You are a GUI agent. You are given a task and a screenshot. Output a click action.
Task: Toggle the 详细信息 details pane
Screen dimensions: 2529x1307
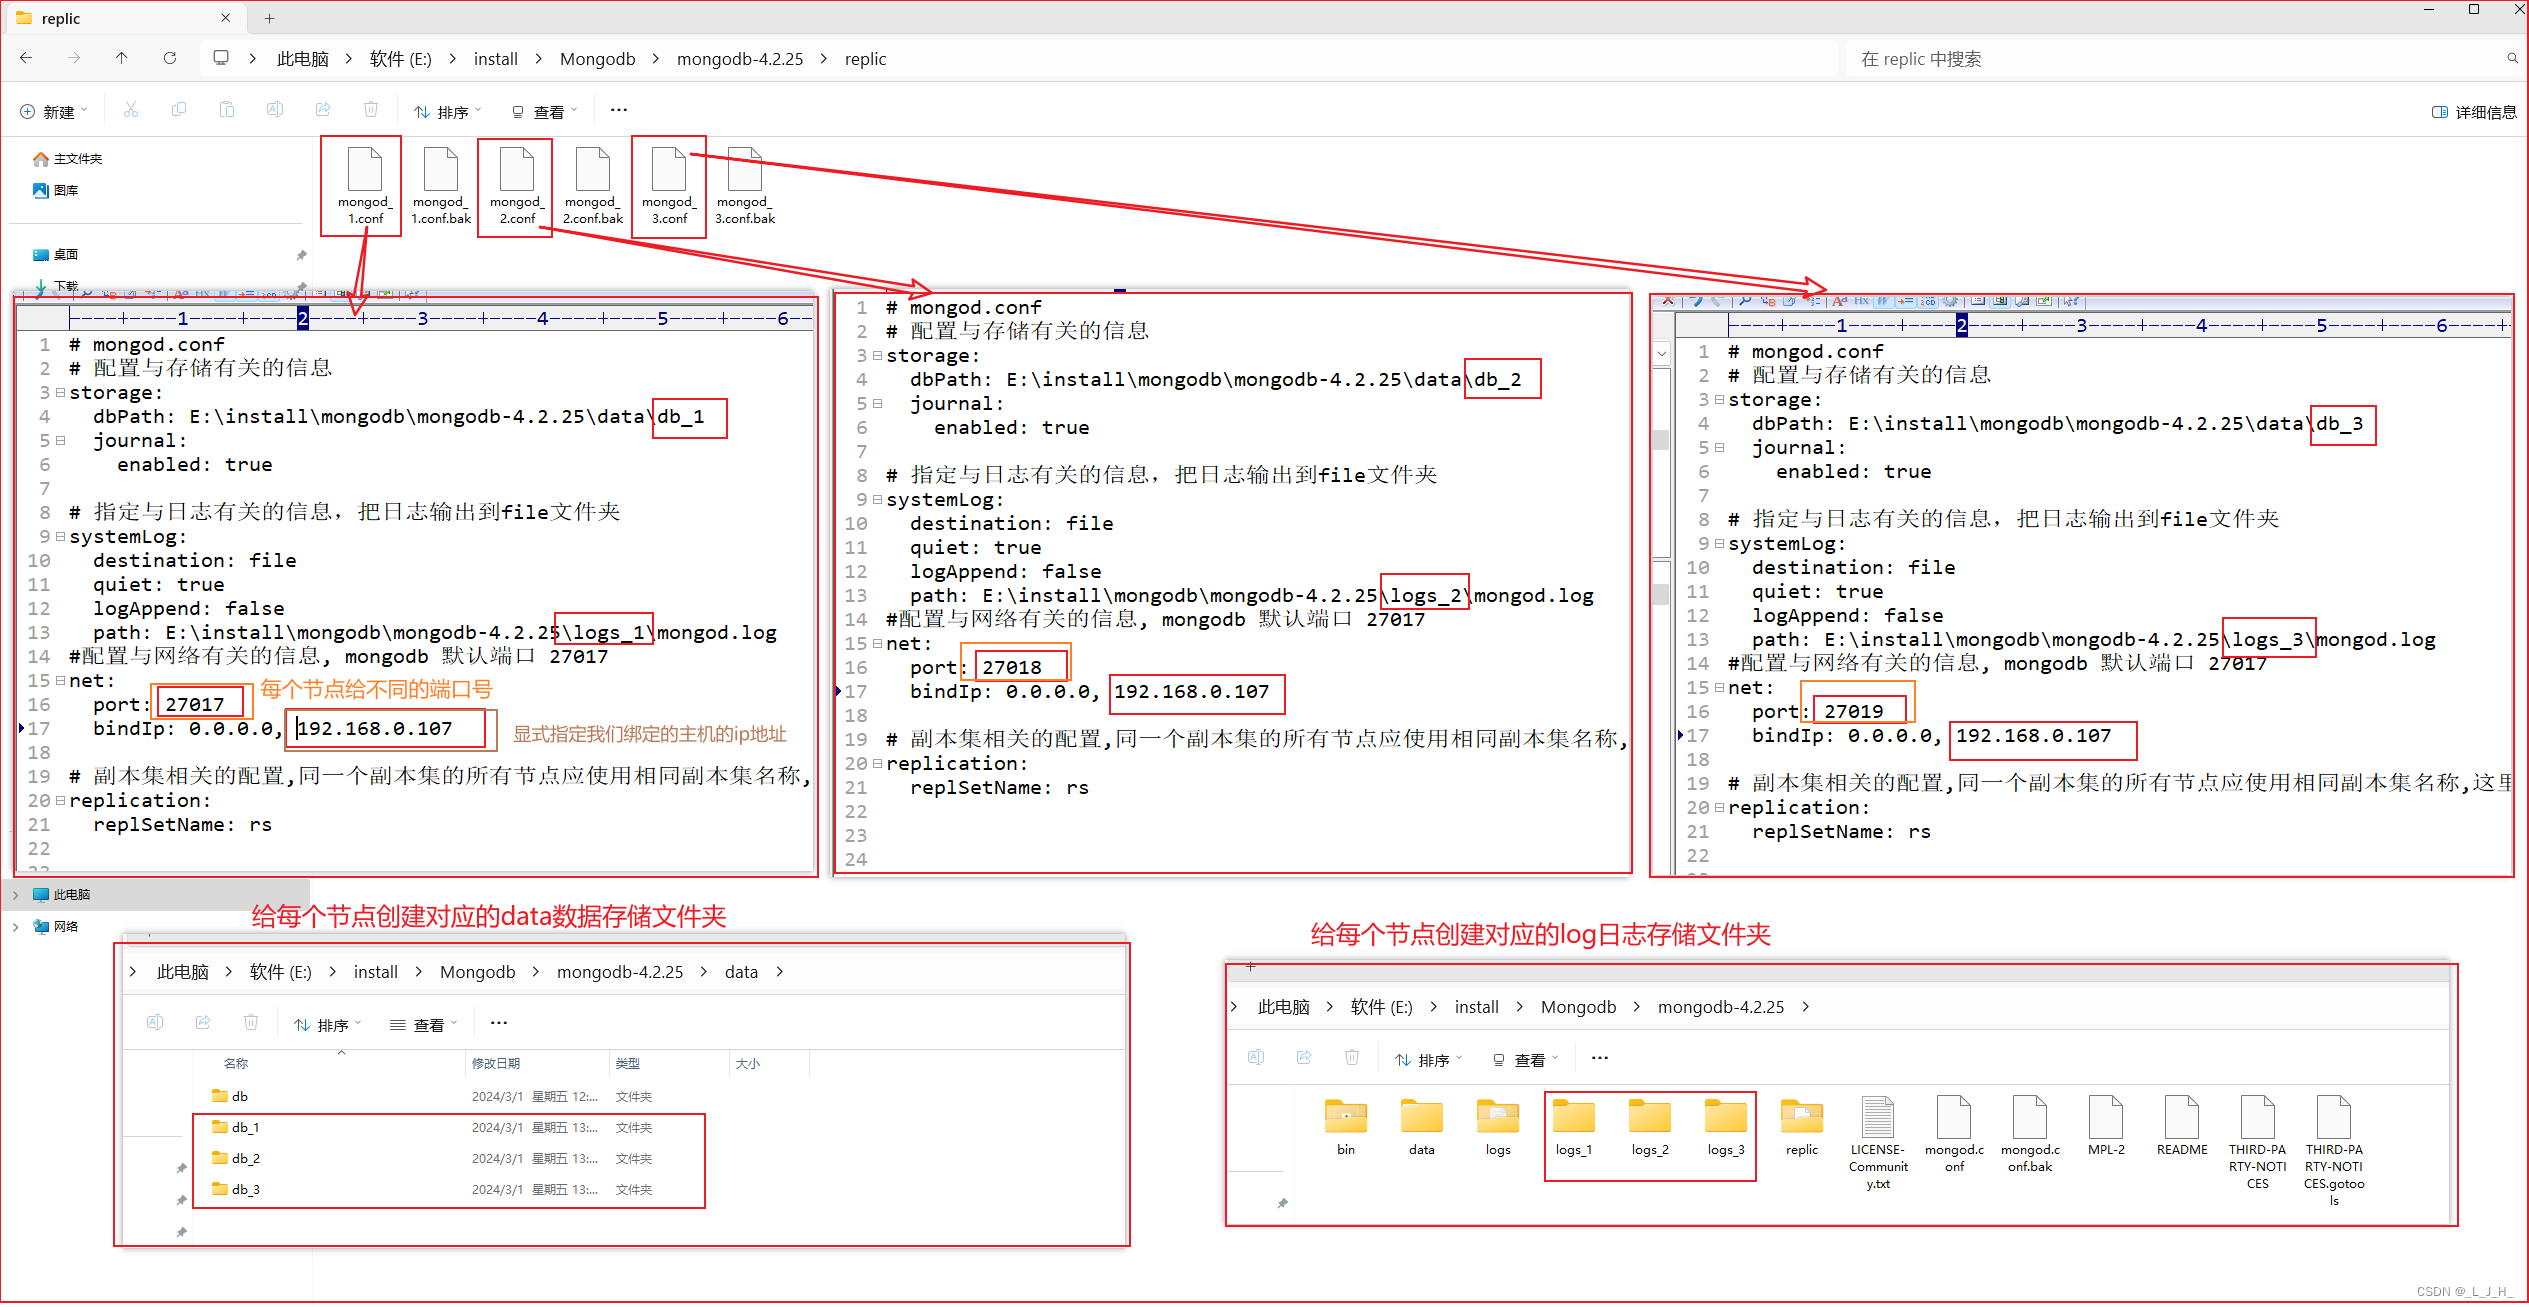(2474, 112)
